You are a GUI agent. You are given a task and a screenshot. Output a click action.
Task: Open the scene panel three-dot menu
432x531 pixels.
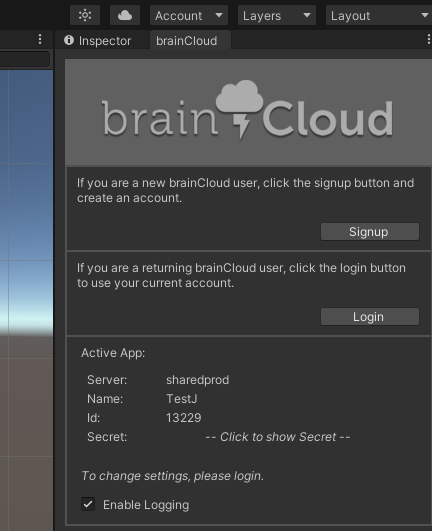coord(40,39)
